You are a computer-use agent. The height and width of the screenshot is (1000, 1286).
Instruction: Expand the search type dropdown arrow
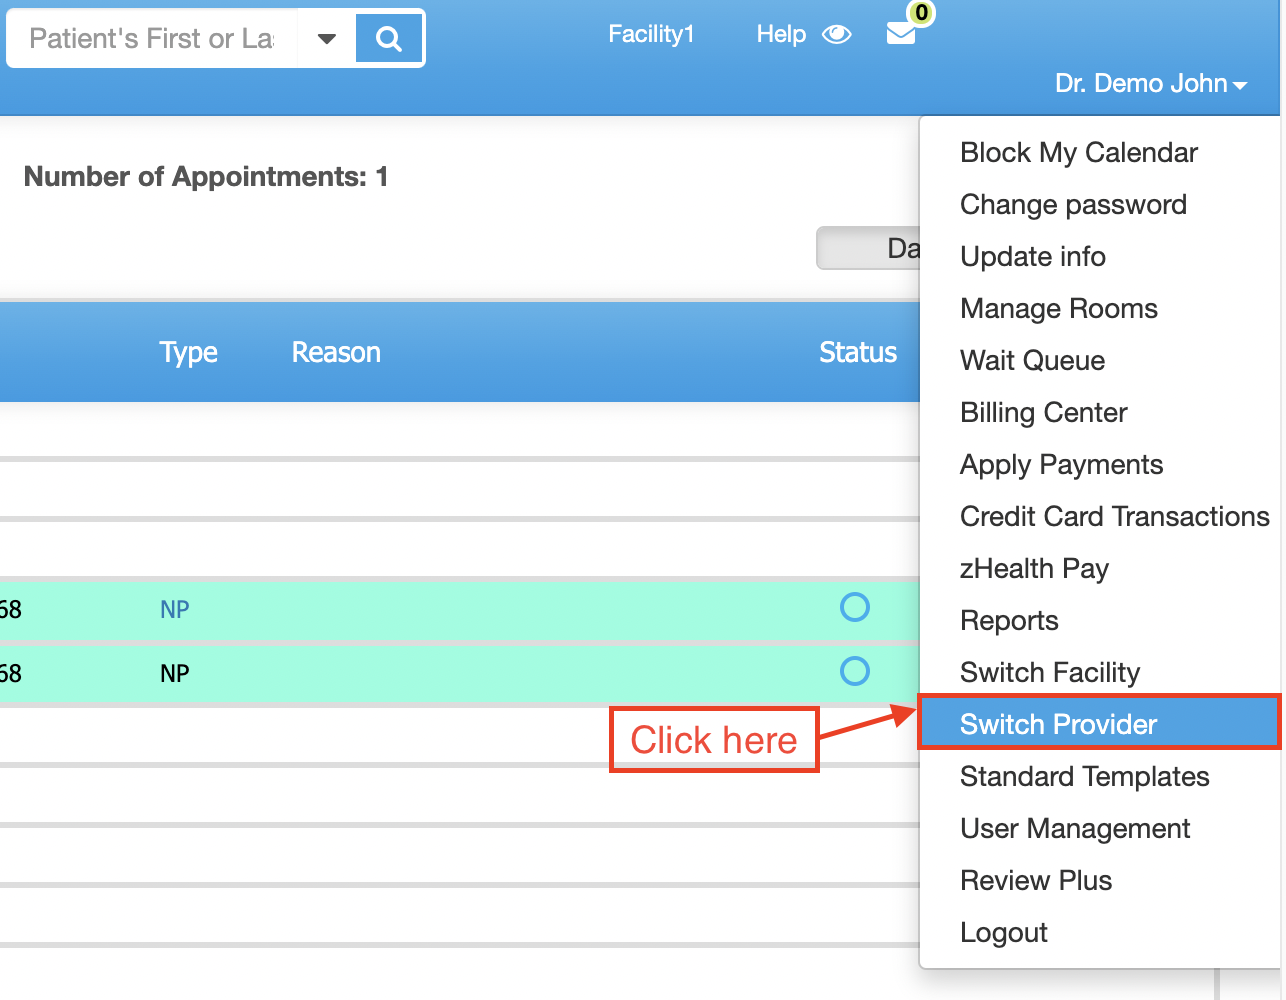[x=327, y=37]
